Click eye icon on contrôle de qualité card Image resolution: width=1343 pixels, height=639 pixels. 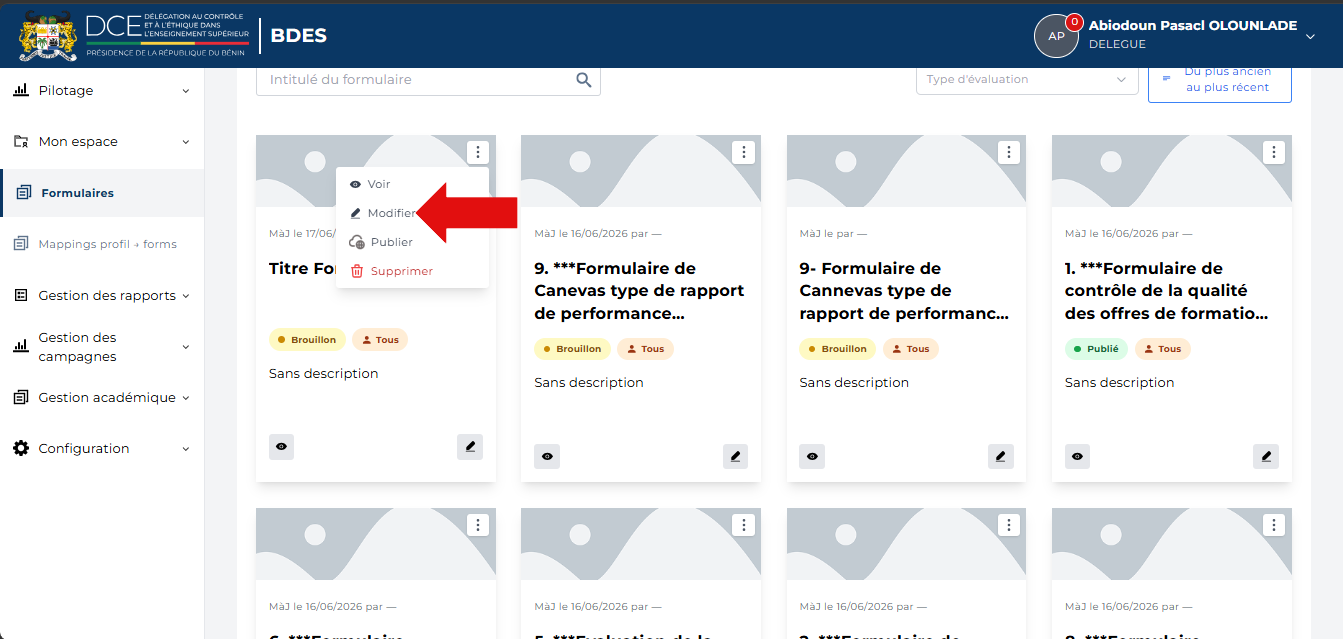[x=1078, y=456]
